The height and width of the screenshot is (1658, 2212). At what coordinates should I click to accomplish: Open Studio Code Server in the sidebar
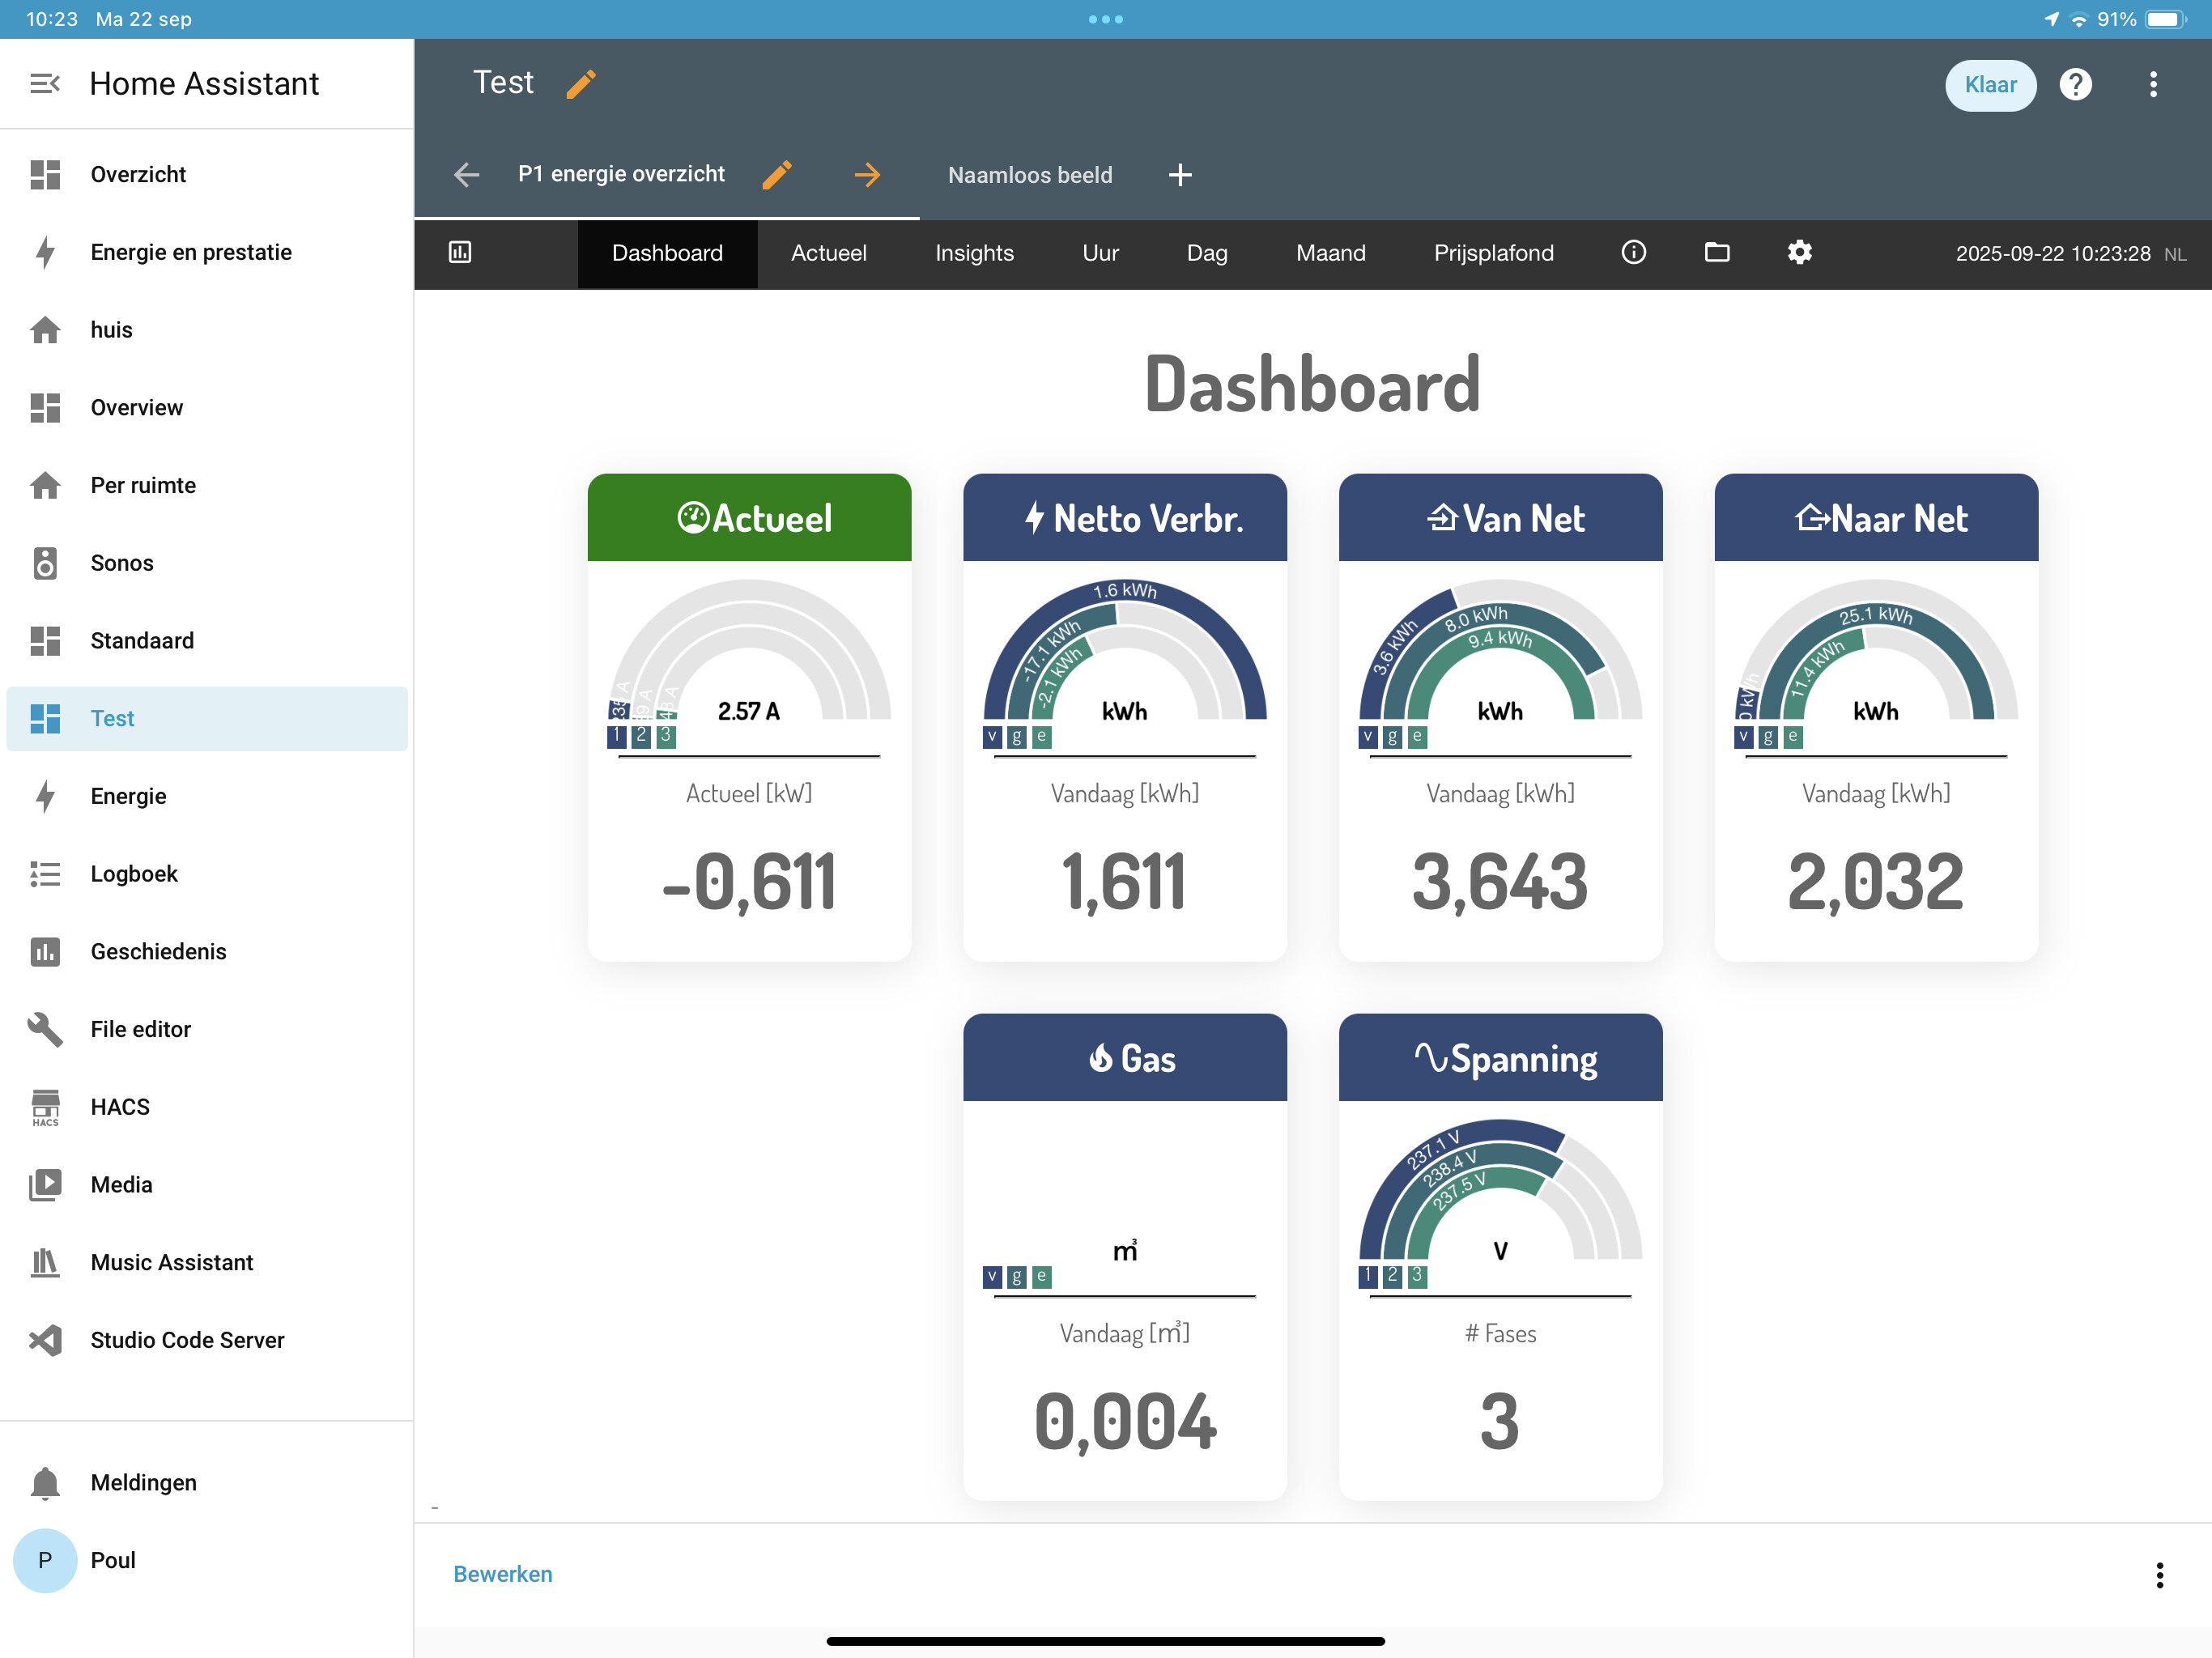186,1340
